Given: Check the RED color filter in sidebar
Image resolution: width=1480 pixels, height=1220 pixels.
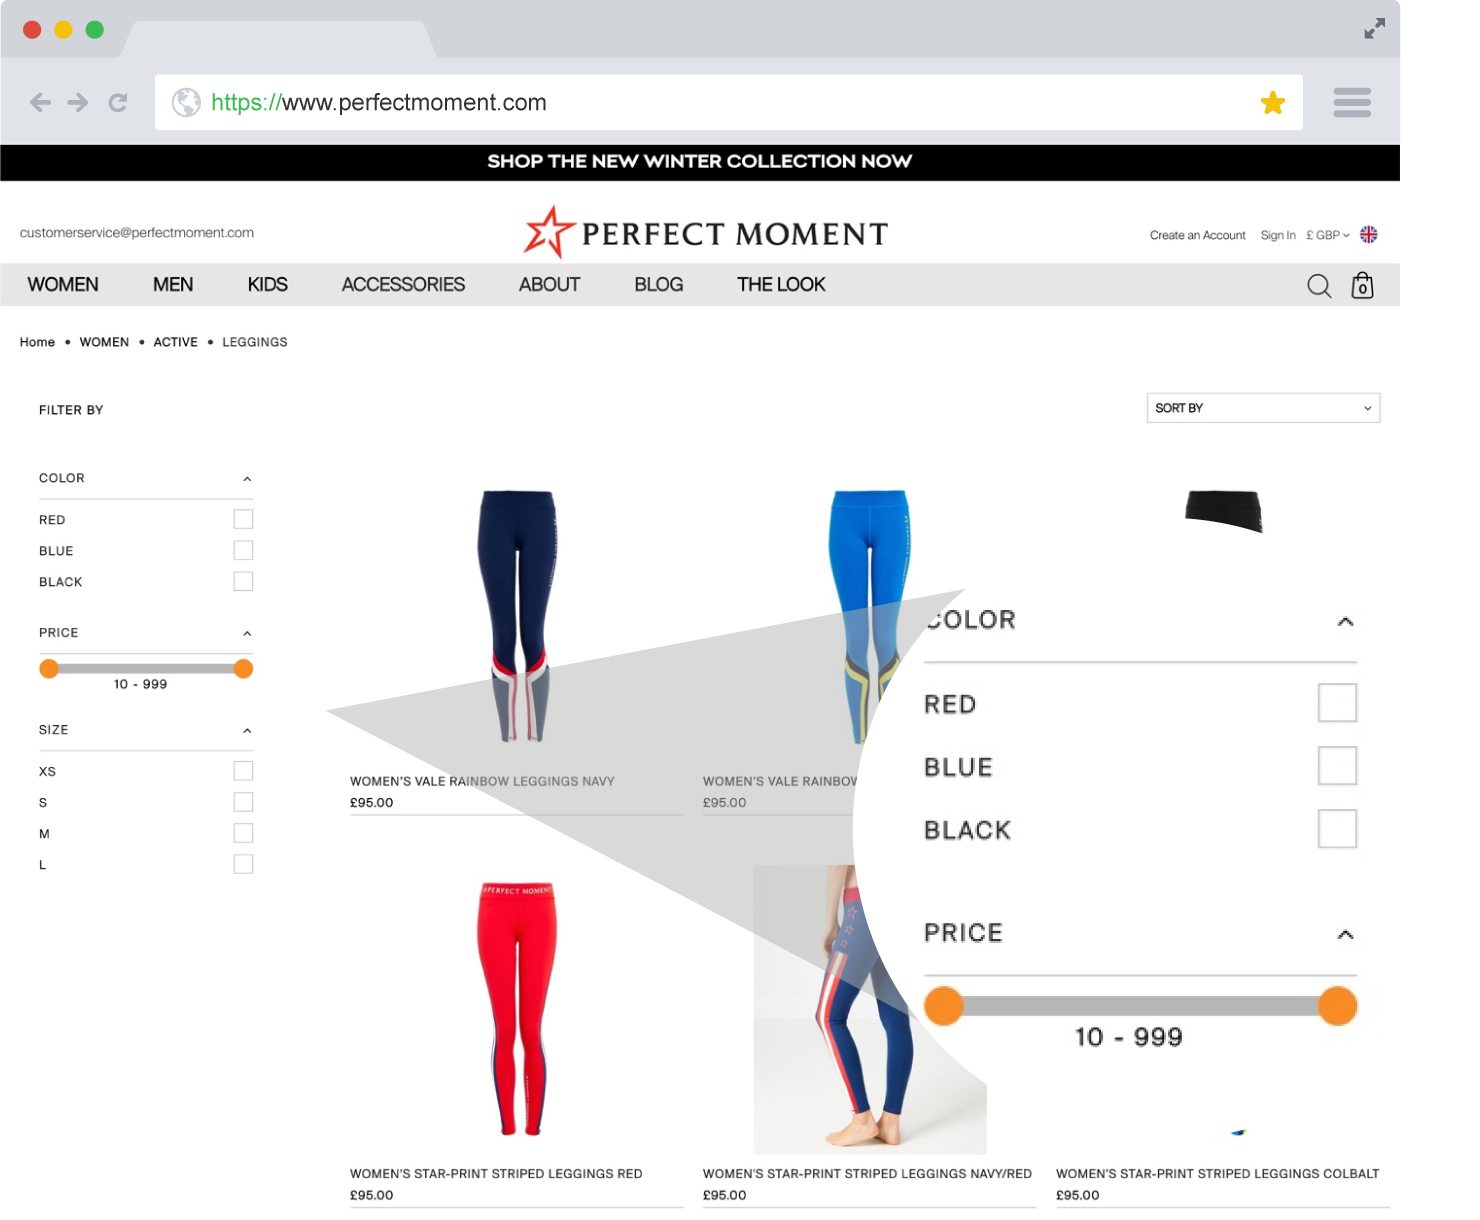Looking at the screenshot, I should coord(243,519).
